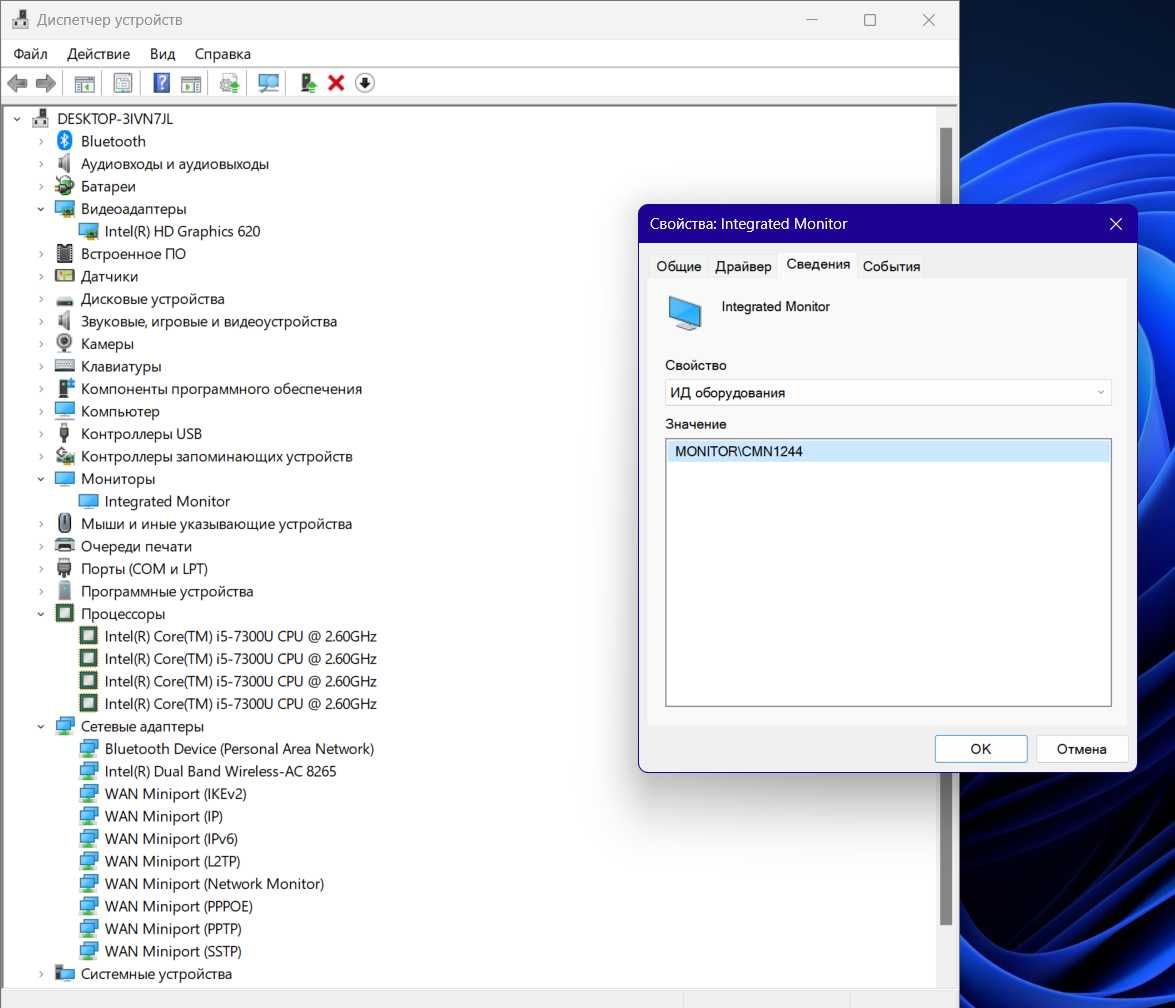1175x1008 pixels.
Task: Open the Свойство property dropdown
Action: click(887, 393)
